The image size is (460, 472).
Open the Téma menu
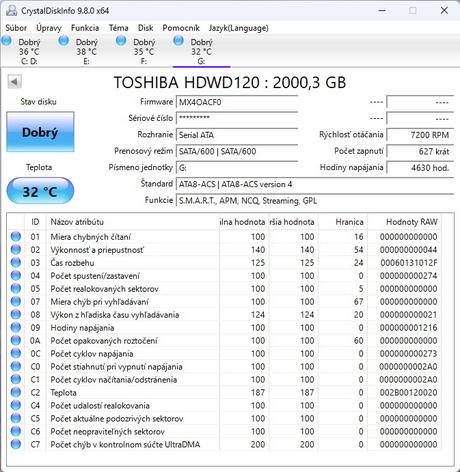[x=118, y=28]
